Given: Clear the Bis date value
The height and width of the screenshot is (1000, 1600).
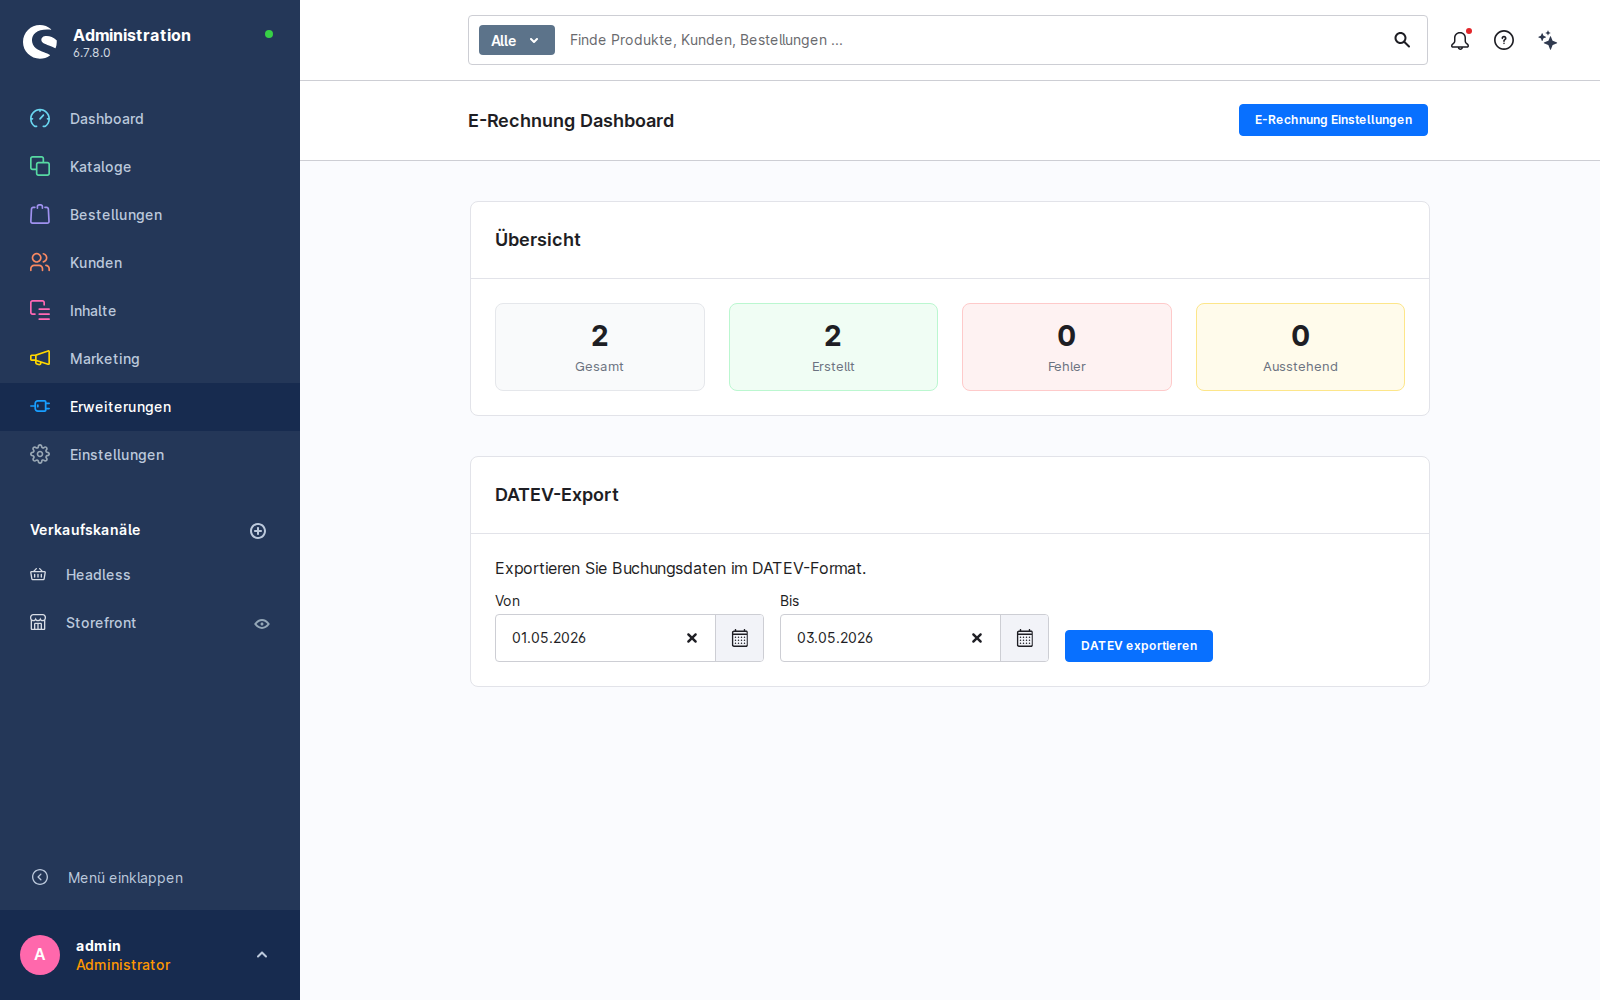Looking at the screenshot, I should [x=977, y=638].
